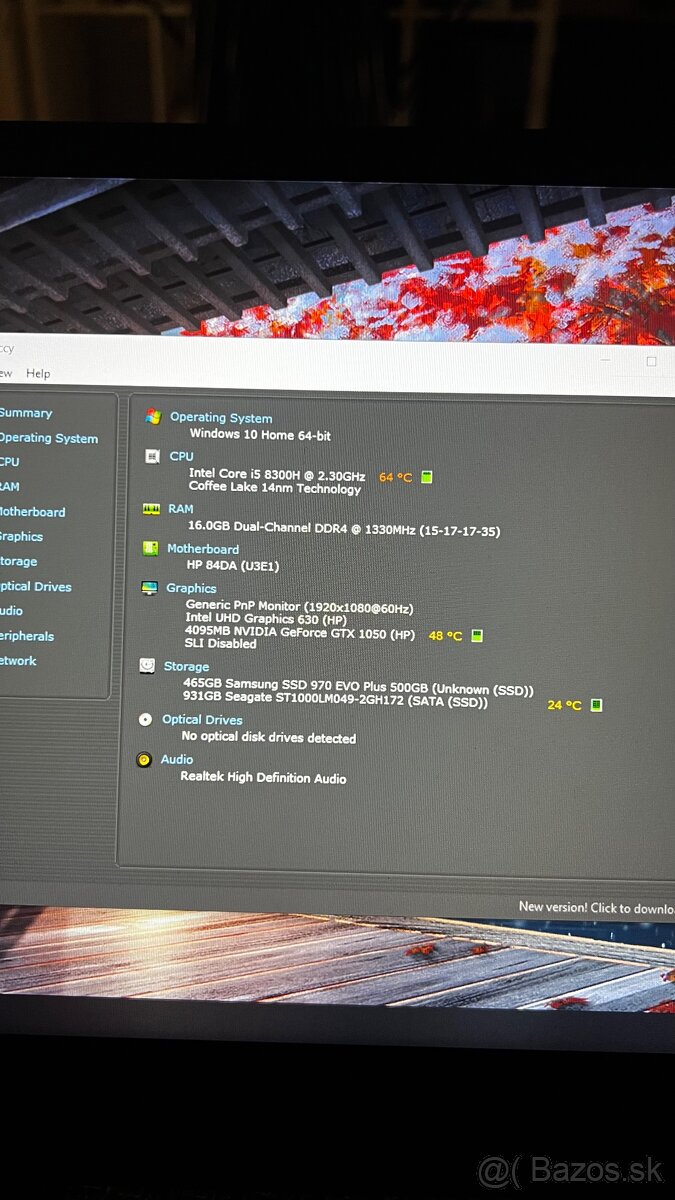This screenshot has height=1200, width=675.
Task: Select Optical Drives in the sidebar
Action: (x=35, y=587)
